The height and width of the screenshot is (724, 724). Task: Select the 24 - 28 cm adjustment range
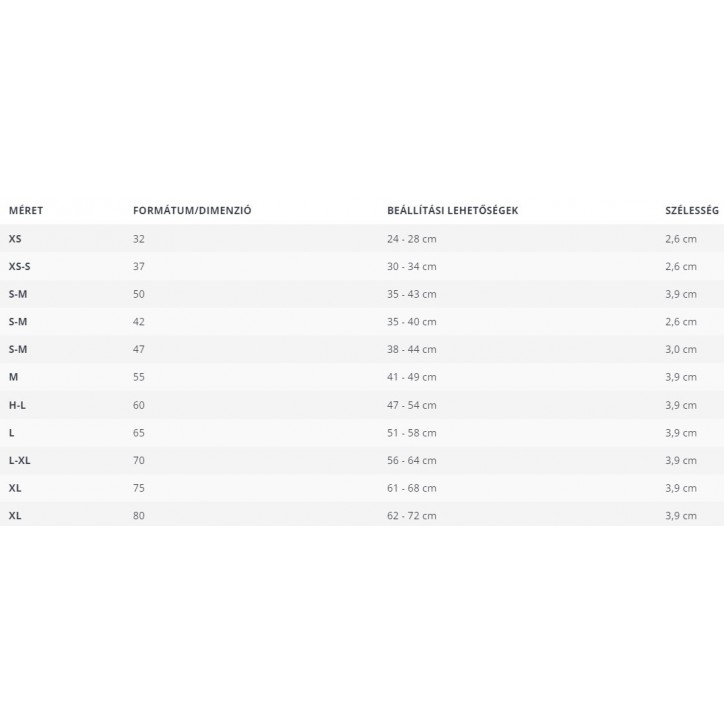point(412,239)
